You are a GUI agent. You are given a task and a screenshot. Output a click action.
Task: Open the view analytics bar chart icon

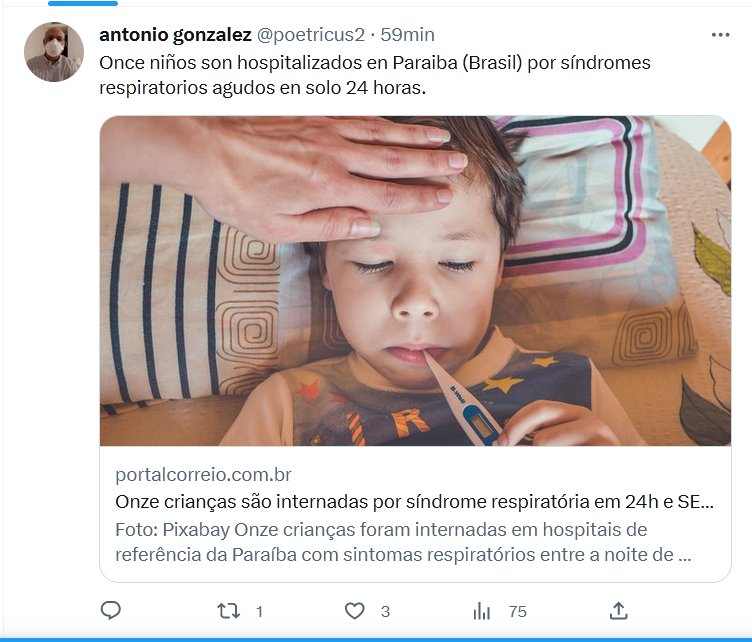(482, 611)
